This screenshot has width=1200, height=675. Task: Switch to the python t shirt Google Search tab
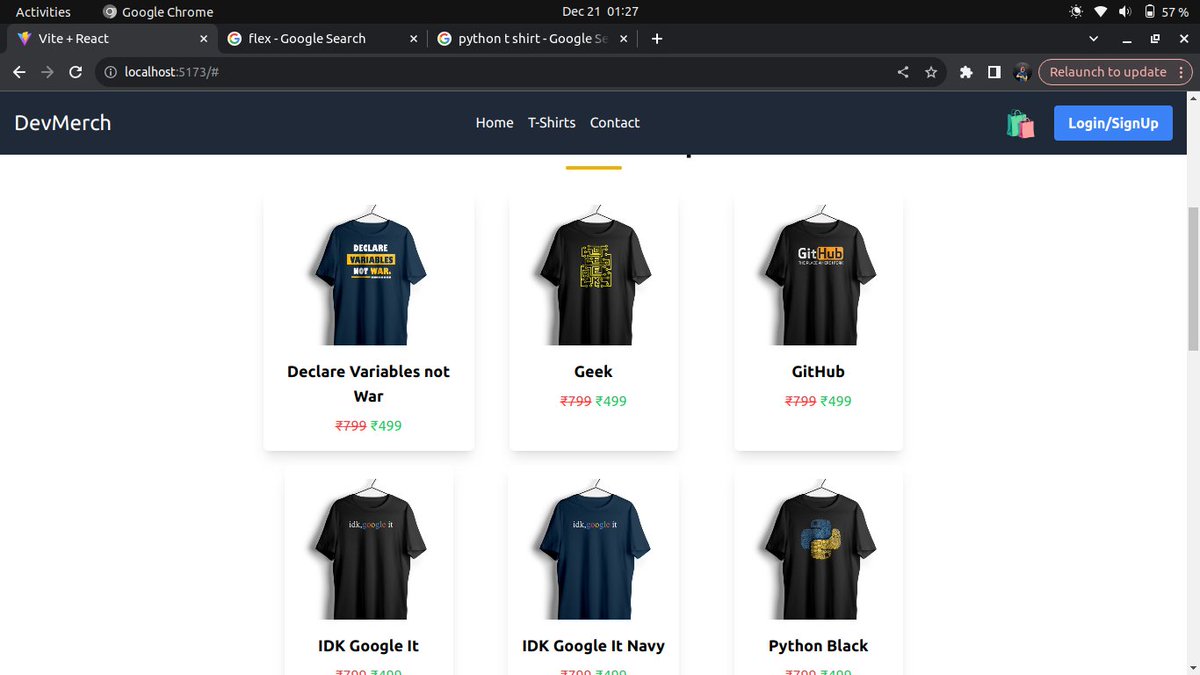(532, 39)
